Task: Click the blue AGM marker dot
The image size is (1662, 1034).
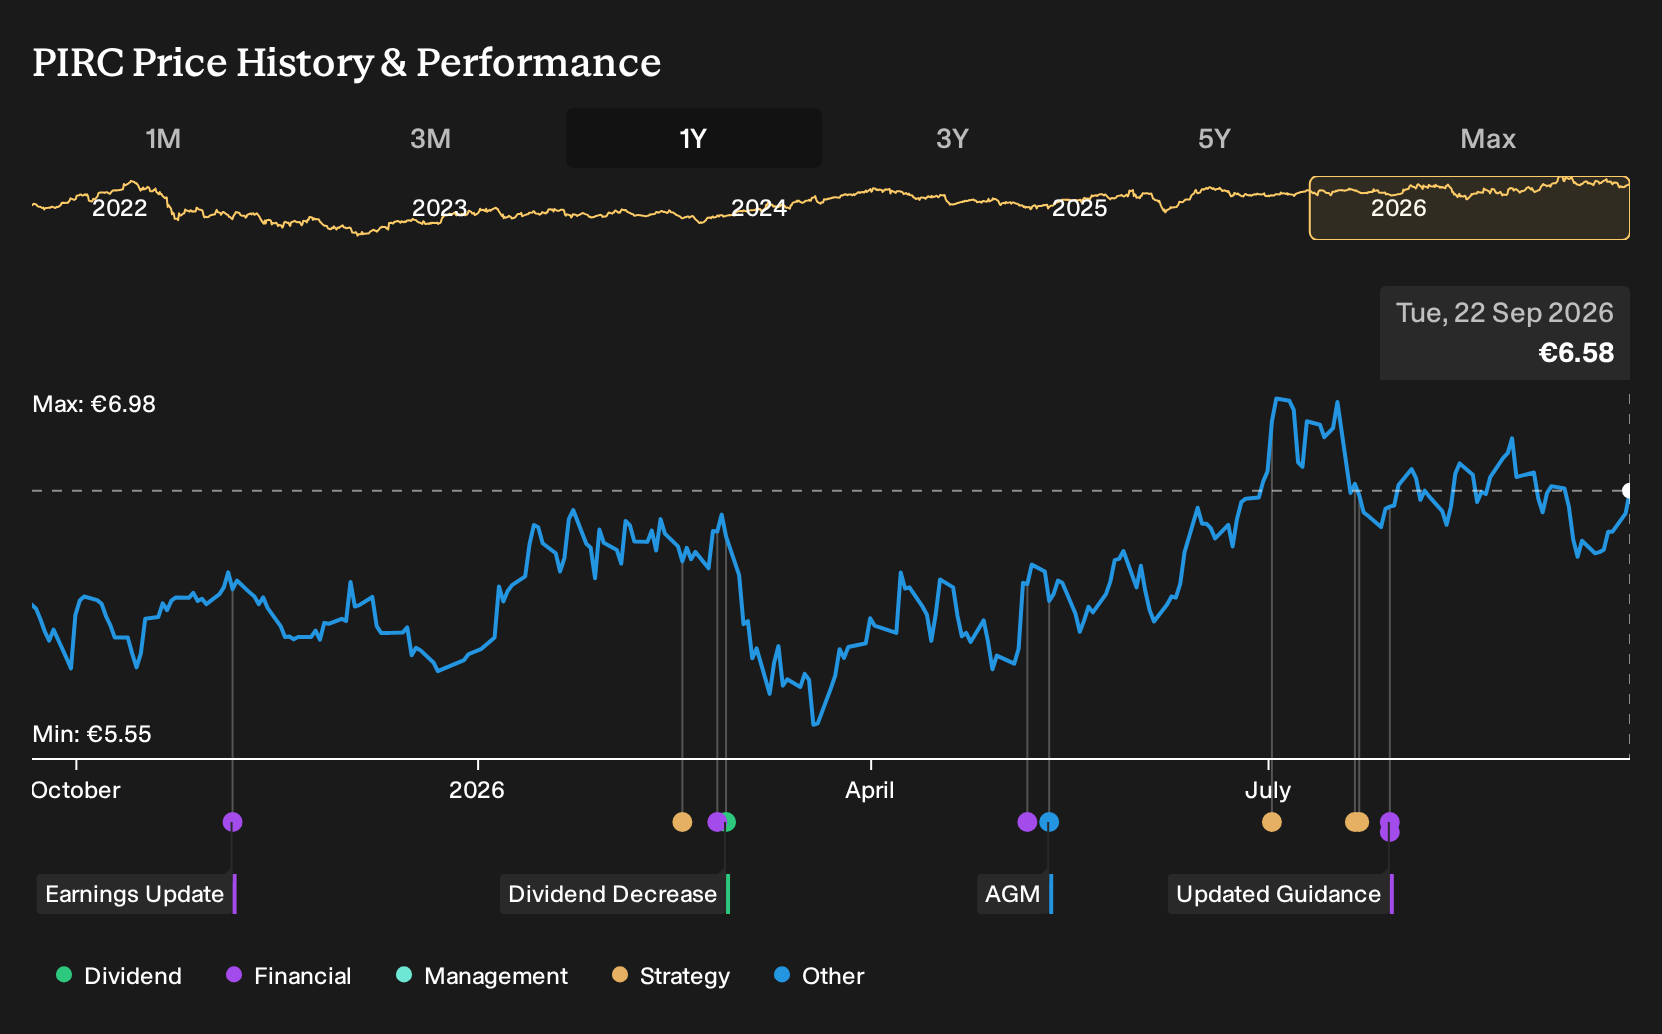Action: [1049, 822]
